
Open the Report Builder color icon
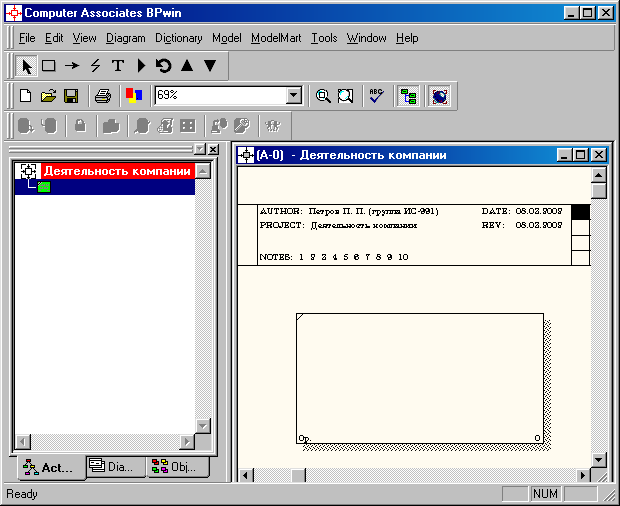(x=134, y=96)
